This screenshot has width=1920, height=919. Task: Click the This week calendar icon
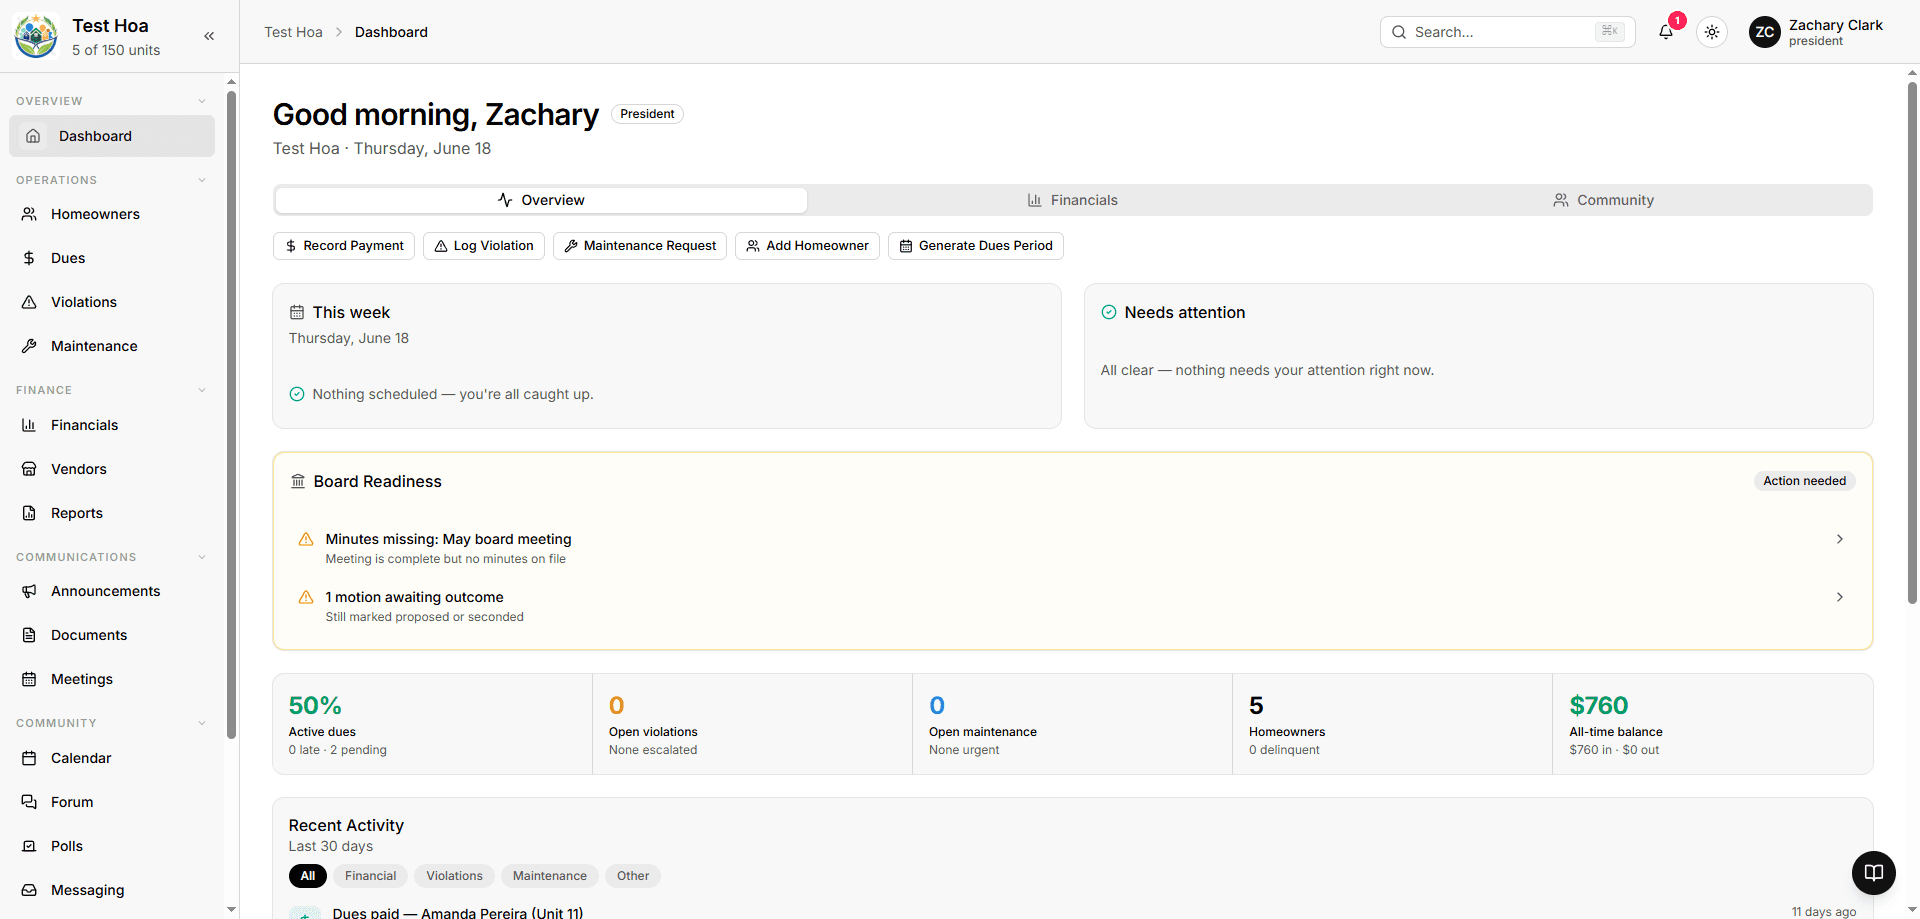point(297,312)
